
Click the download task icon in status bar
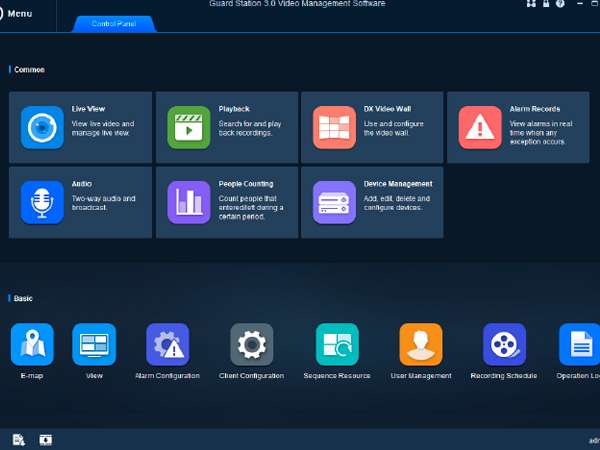tap(18, 440)
